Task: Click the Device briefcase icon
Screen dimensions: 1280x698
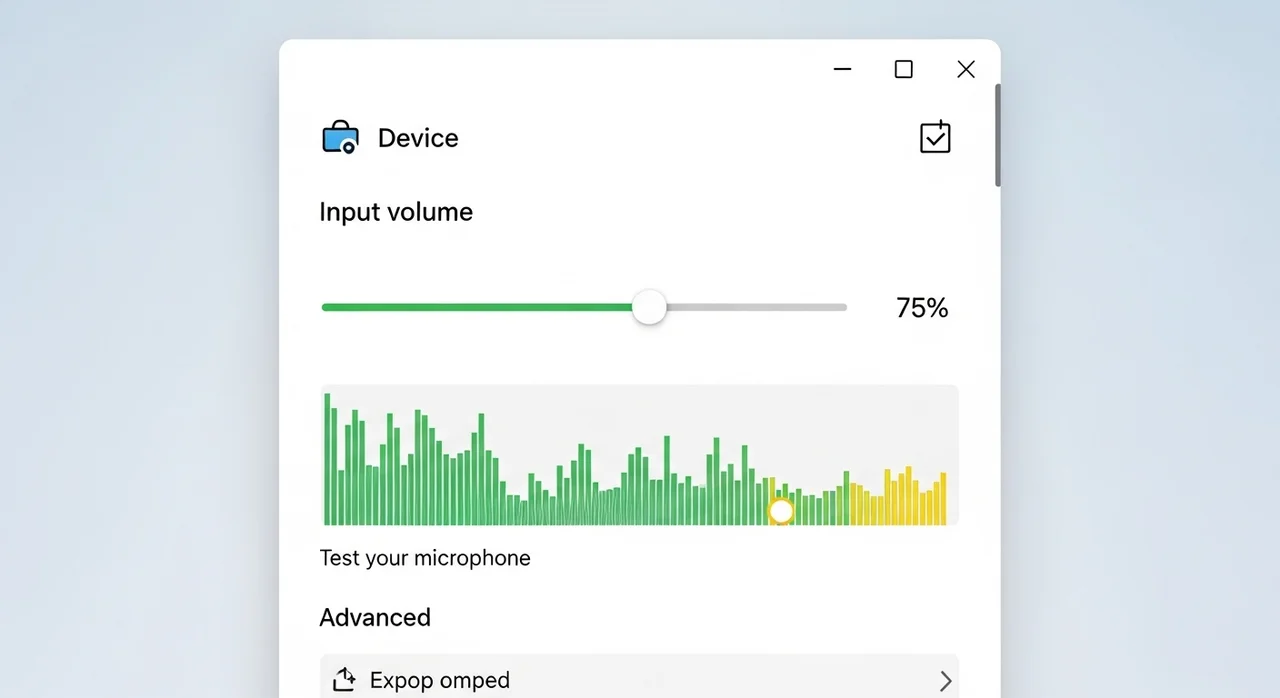Action: pos(340,138)
